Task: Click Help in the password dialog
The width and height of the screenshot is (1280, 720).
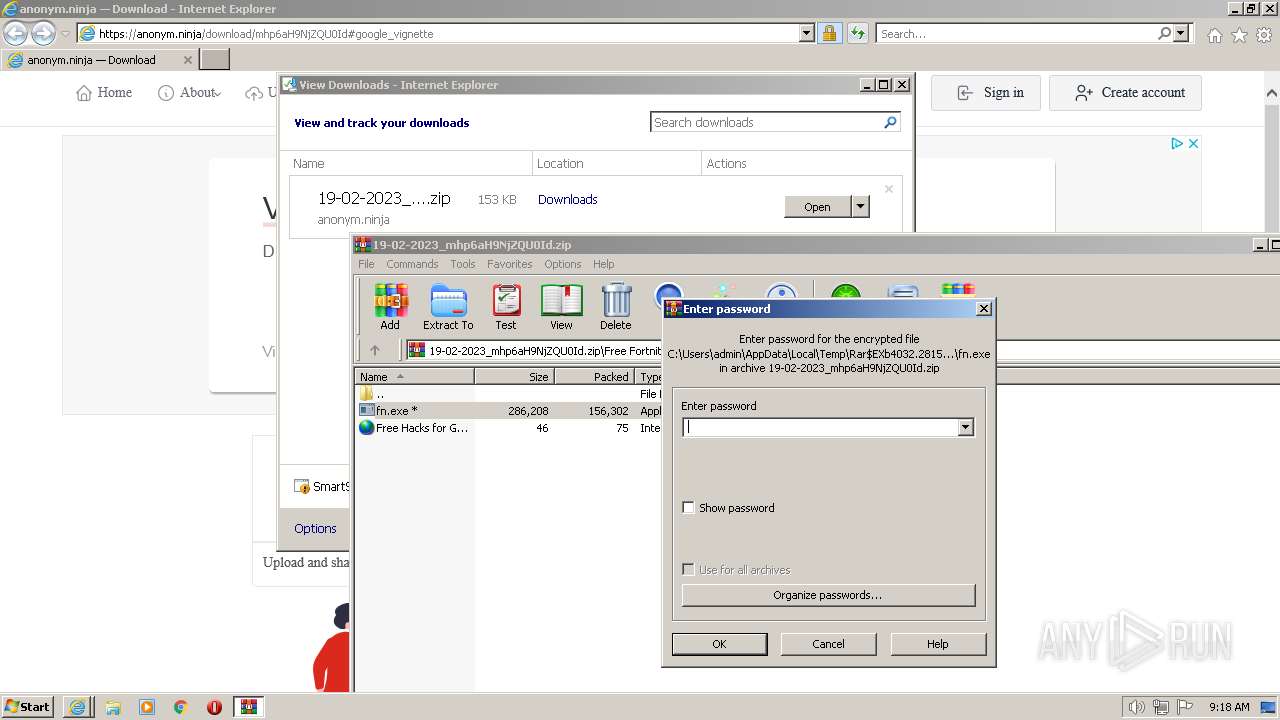Action: pyautogui.click(x=937, y=644)
